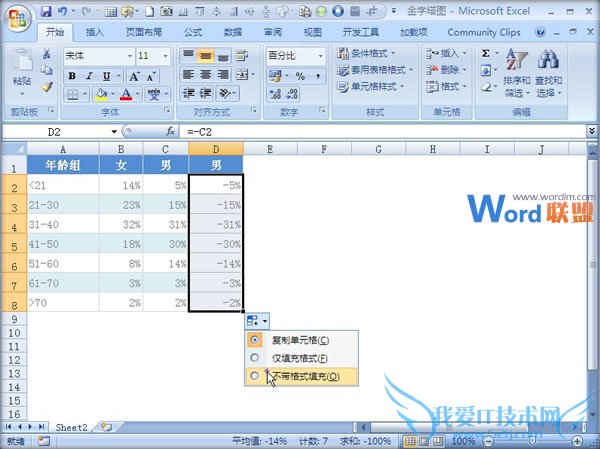
Task: Cut selection with the scissors icon
Action: pos(47,53)
